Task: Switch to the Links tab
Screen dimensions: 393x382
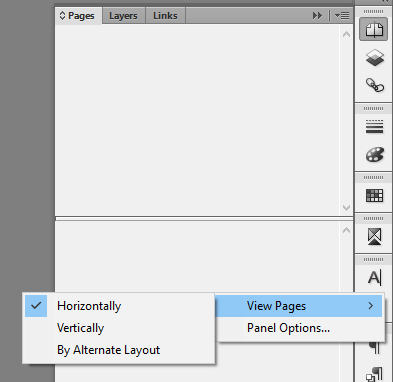Action: tap(165, 16)
